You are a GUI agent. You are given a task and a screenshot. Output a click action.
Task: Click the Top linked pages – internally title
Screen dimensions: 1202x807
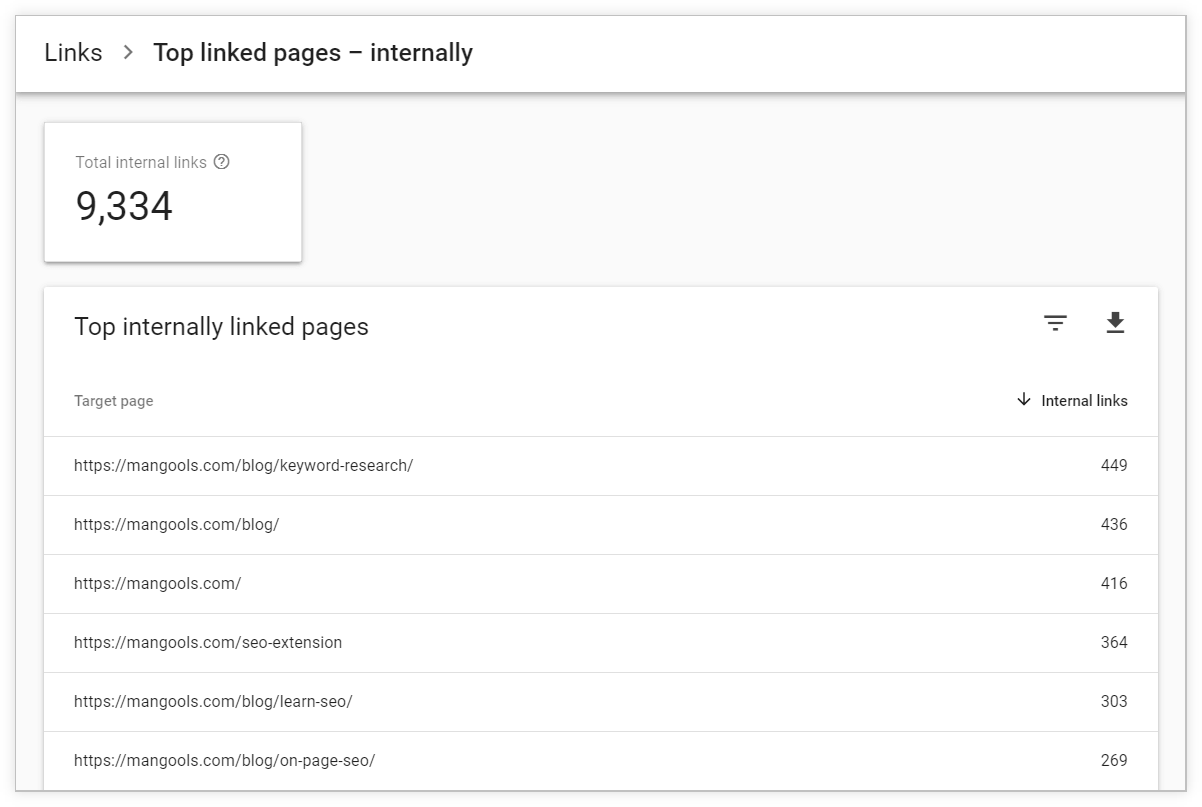(313, 53)
